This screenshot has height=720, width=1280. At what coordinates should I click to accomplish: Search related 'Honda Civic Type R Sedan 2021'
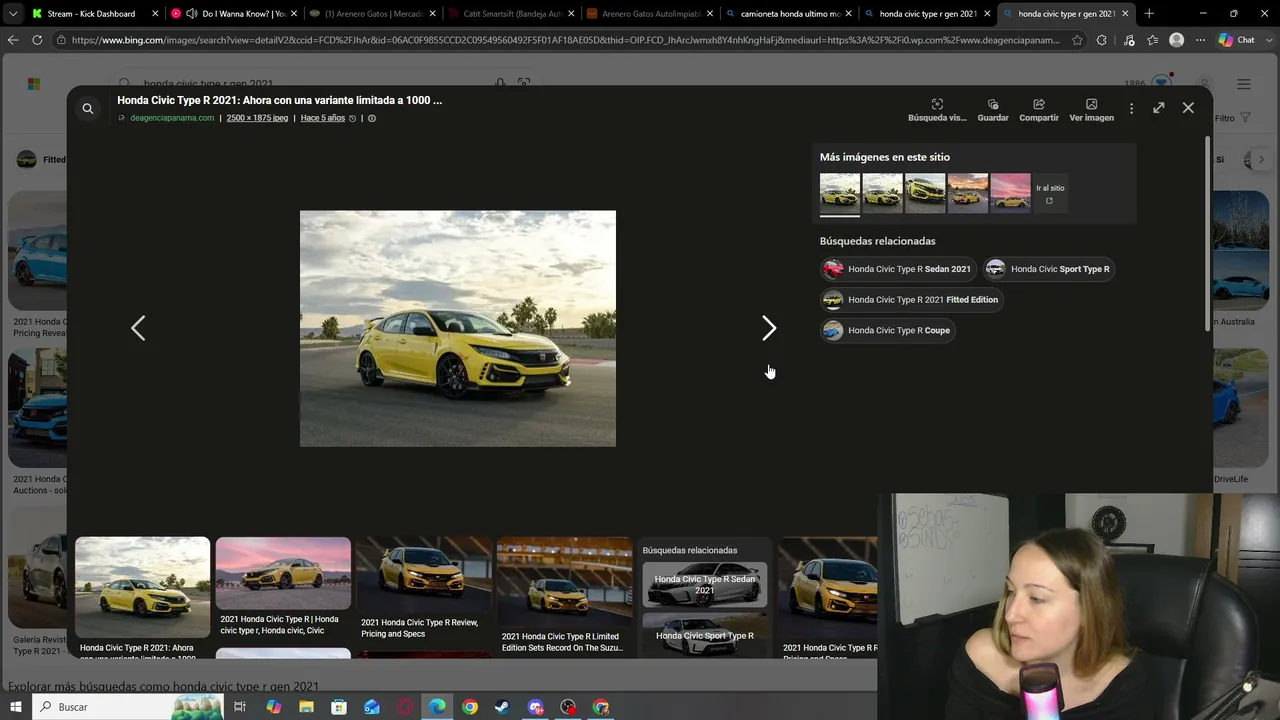tap(897, 269)
